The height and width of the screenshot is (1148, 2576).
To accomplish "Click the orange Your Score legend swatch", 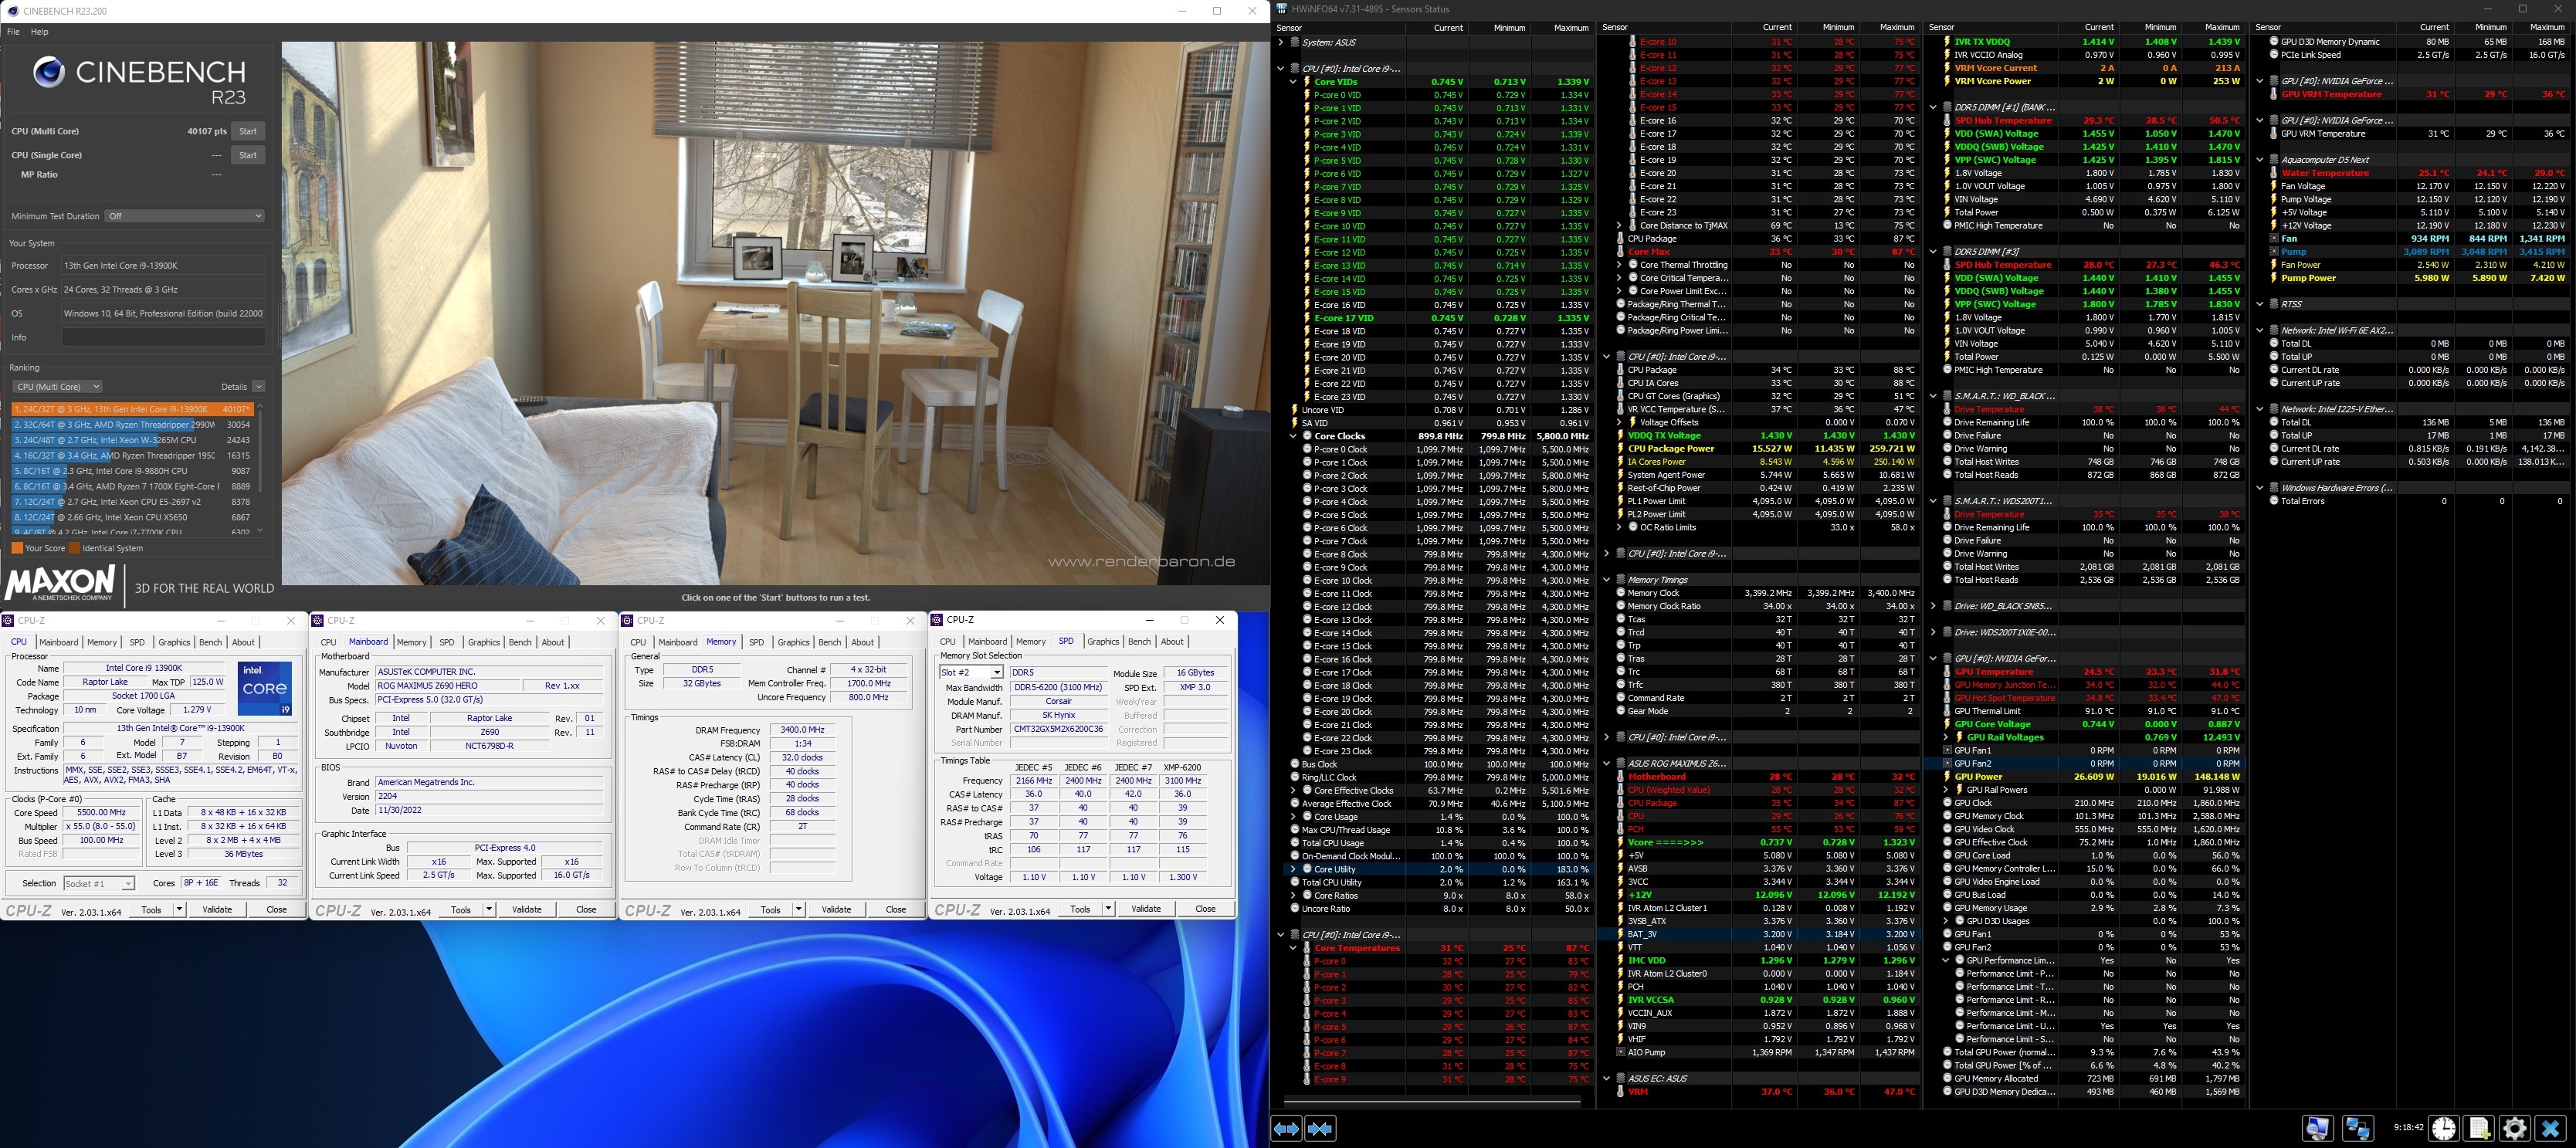I will pyautogui.click(x=17, y=548).
